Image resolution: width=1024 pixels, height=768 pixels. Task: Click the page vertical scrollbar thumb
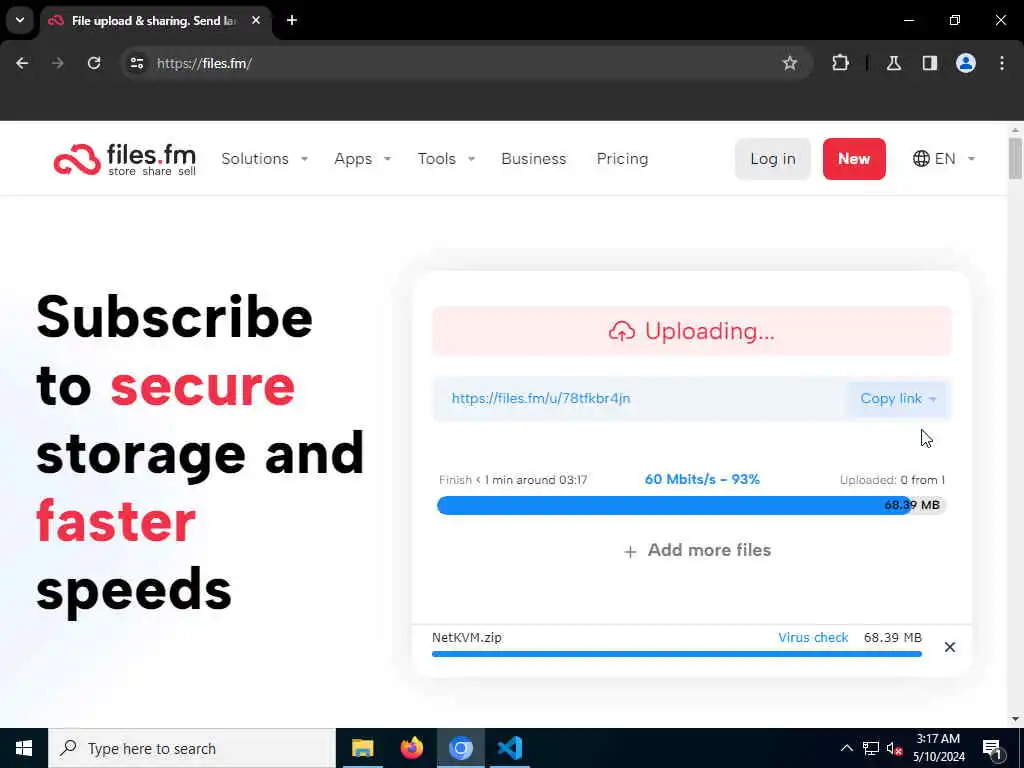click(1014, 158)
